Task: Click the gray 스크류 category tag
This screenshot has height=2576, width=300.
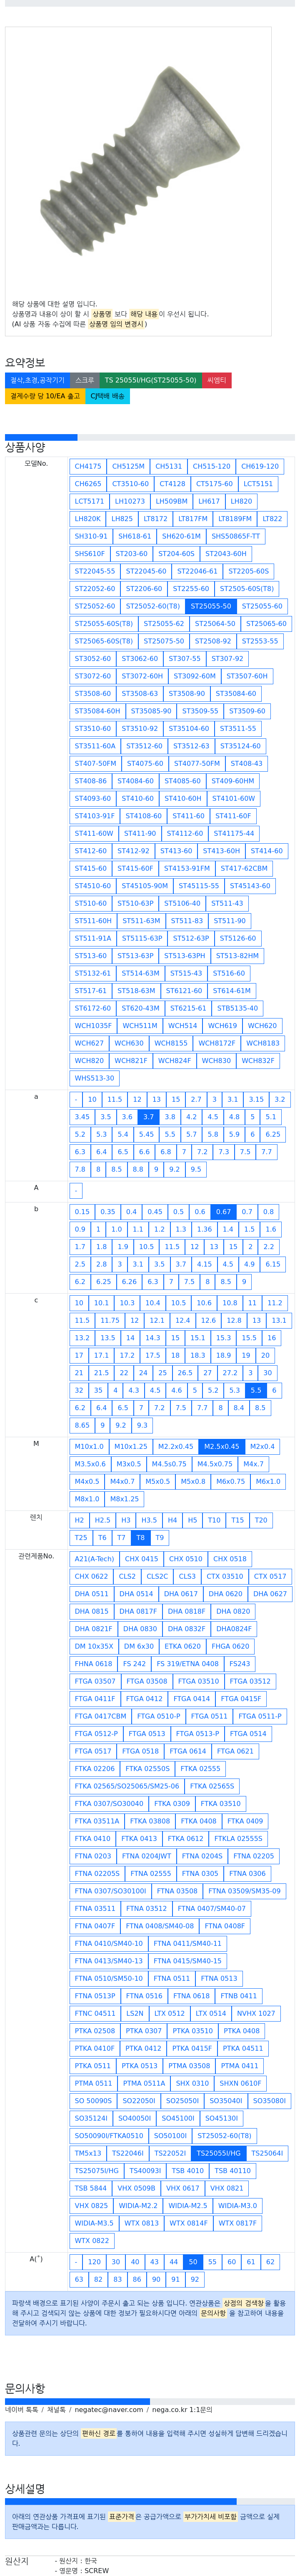Action: click(85, 381)
